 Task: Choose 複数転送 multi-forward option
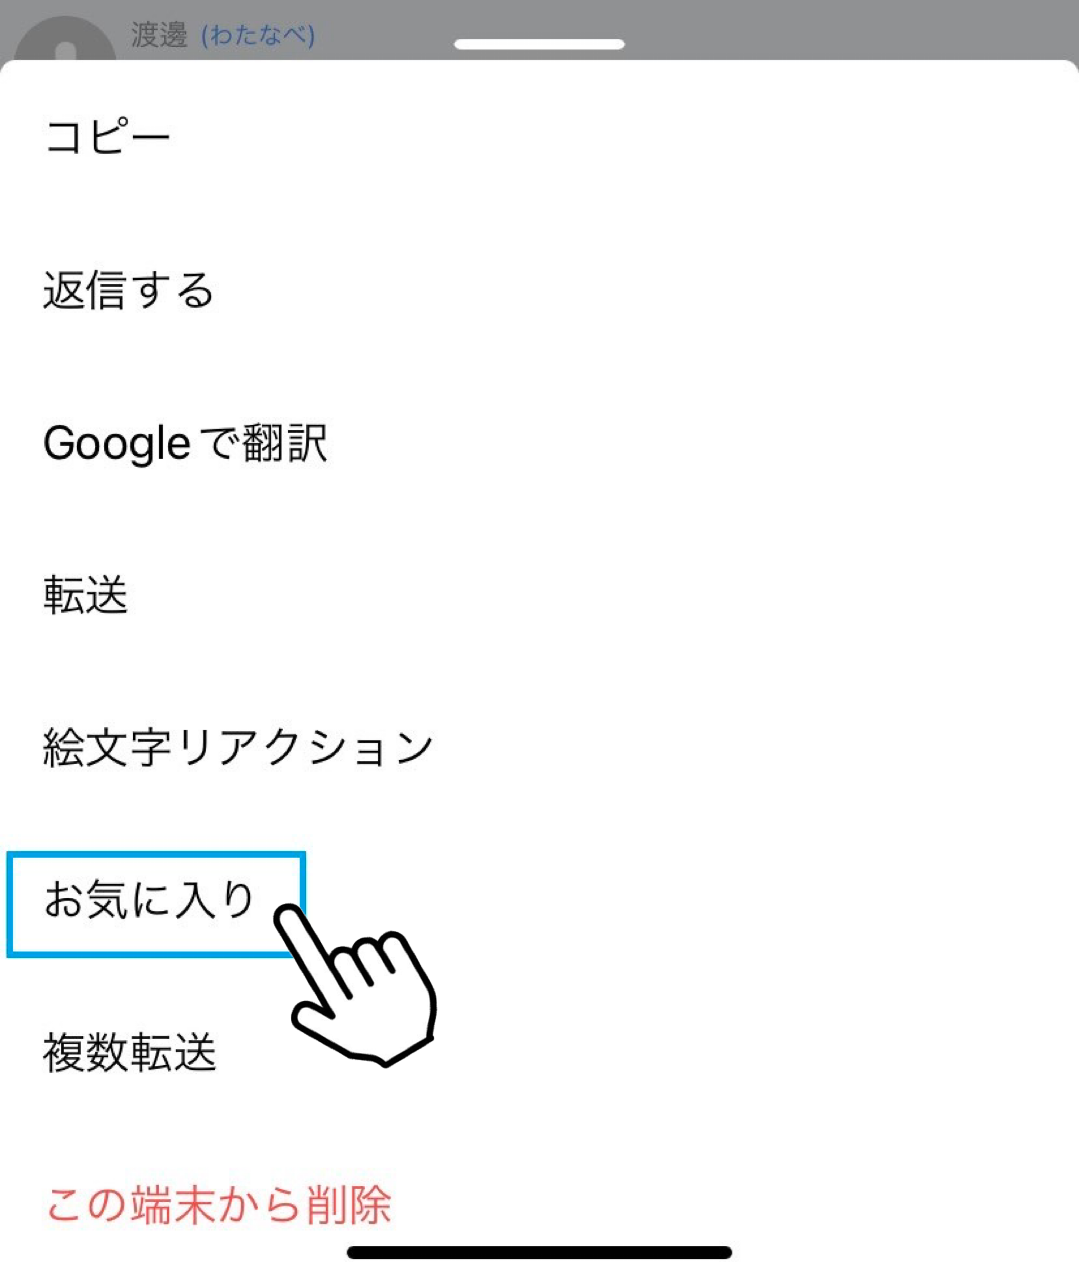(x=130, y=1053)
